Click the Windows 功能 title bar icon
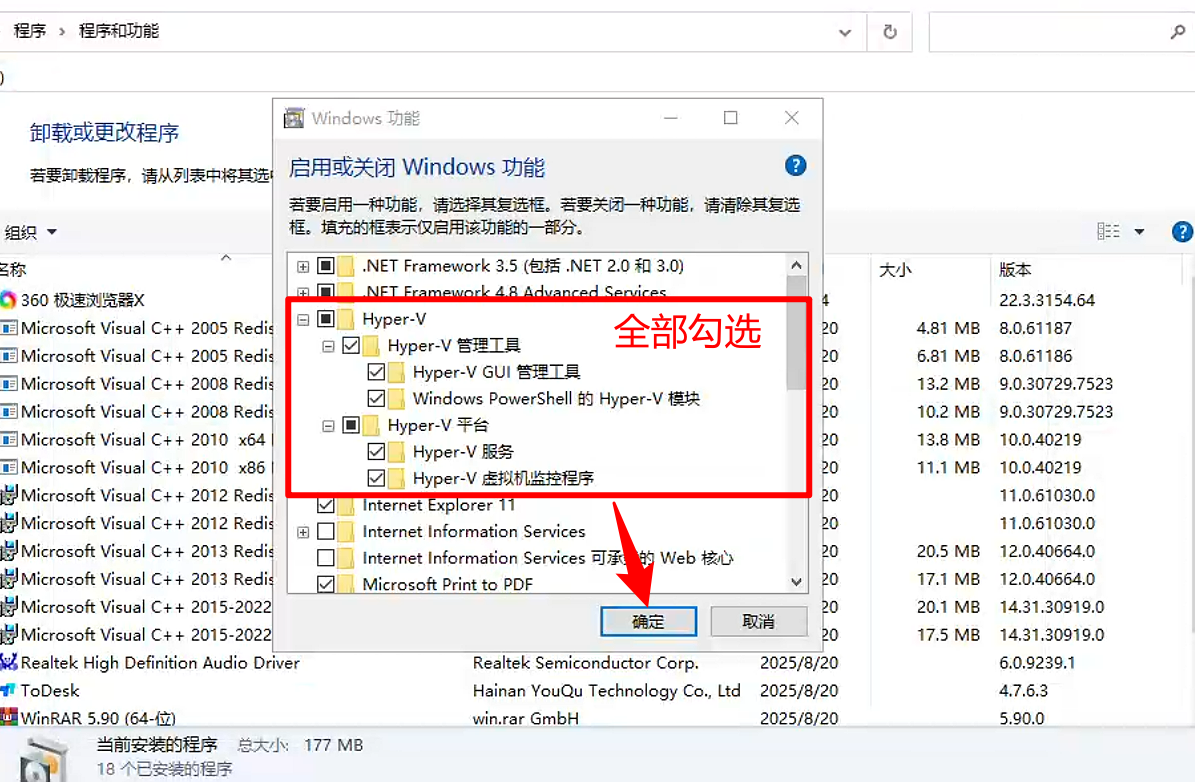This screenshot has height=782, width=1195. point(293,118)
